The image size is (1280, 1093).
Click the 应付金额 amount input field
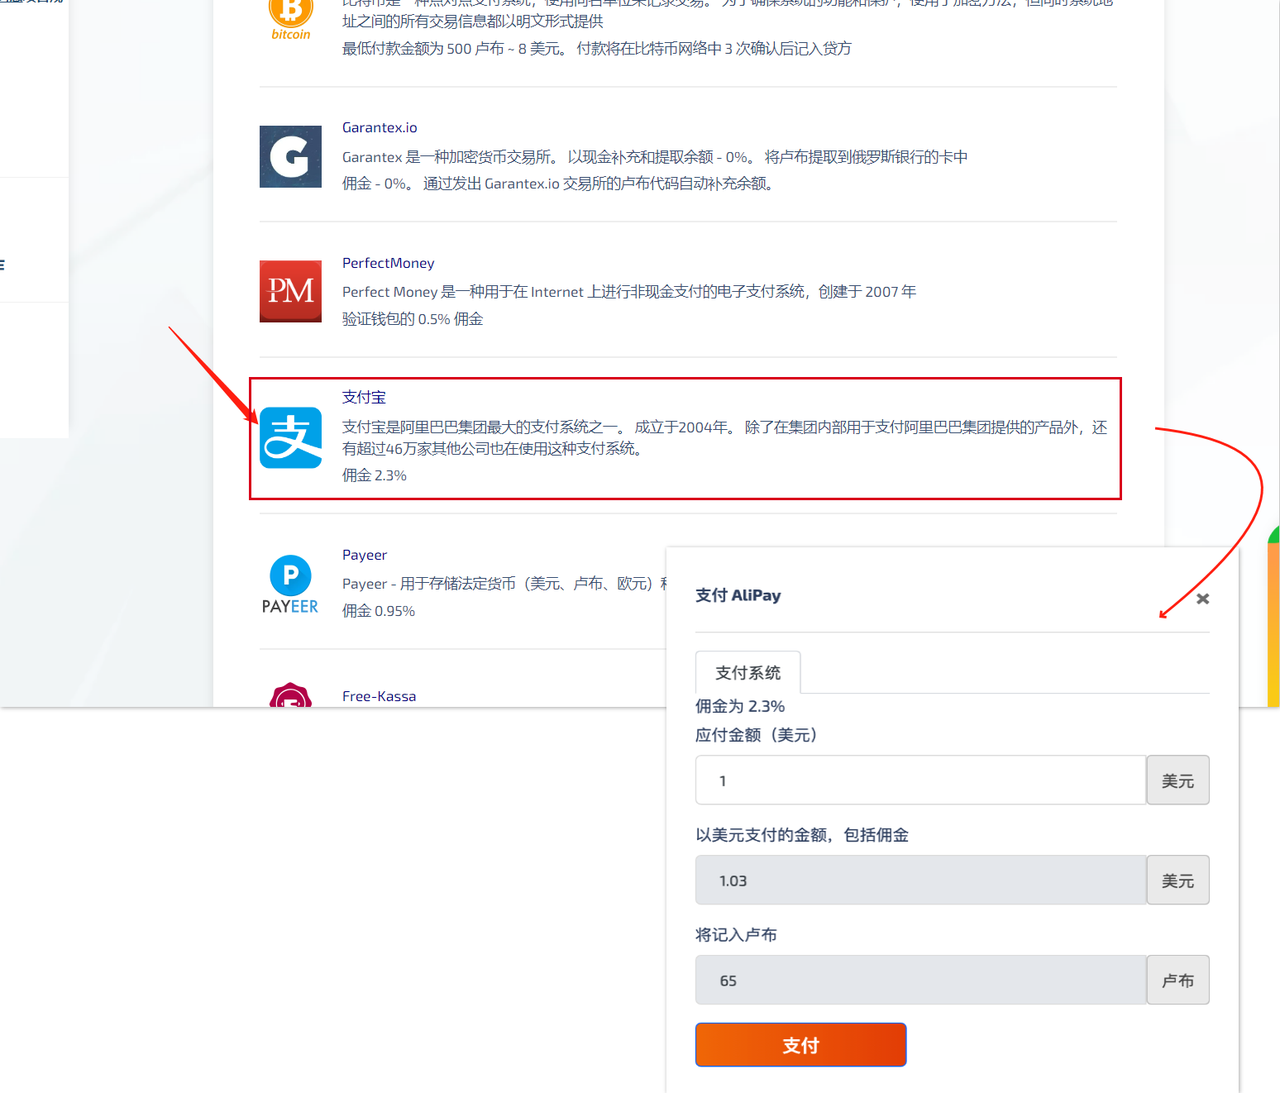point(921,780)
